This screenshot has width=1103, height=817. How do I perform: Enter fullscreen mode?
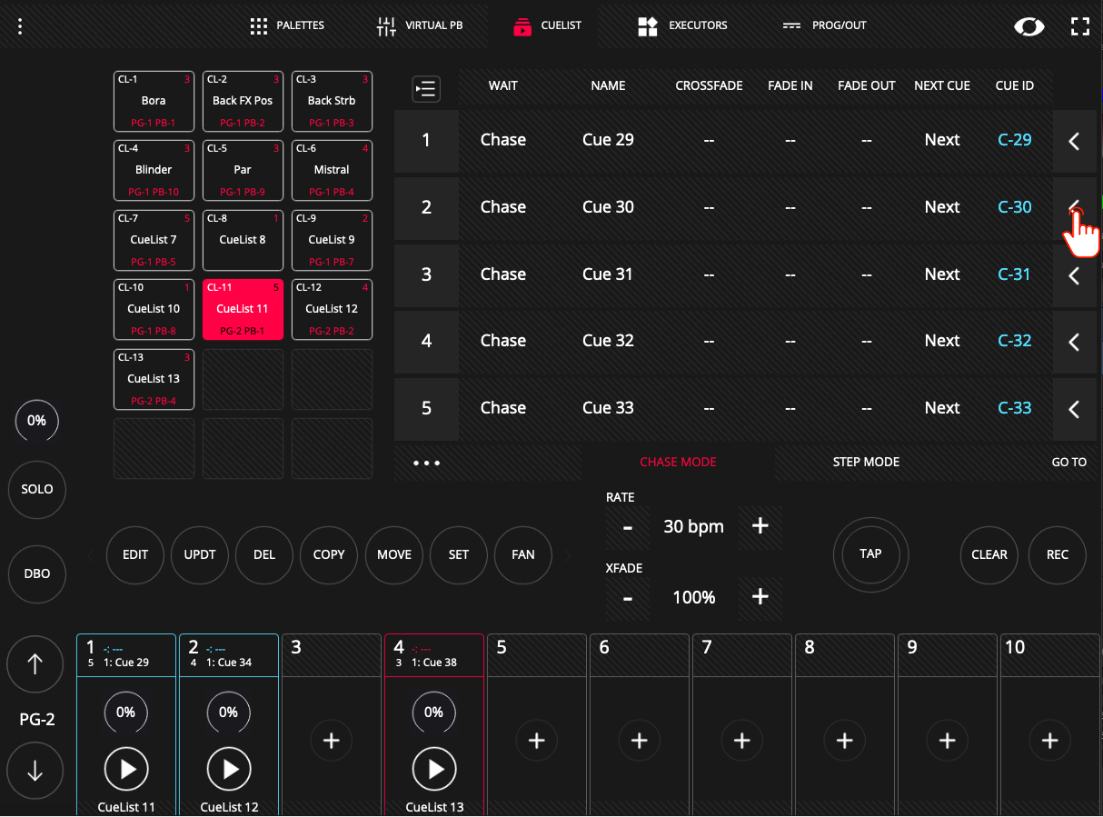pos(1080,27)
